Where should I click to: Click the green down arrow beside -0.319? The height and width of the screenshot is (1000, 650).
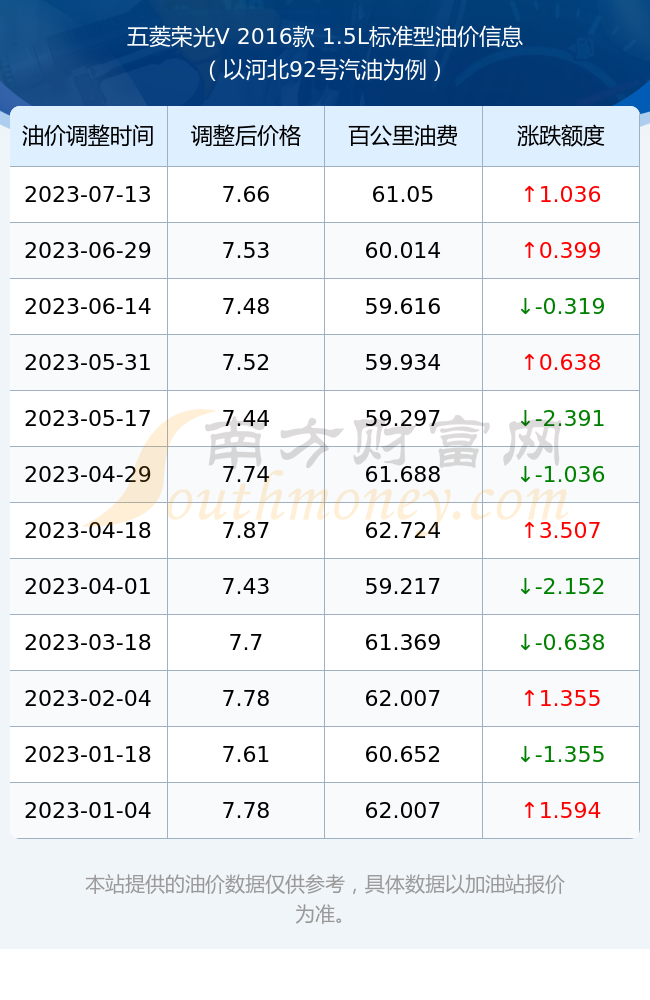point(525,307)
